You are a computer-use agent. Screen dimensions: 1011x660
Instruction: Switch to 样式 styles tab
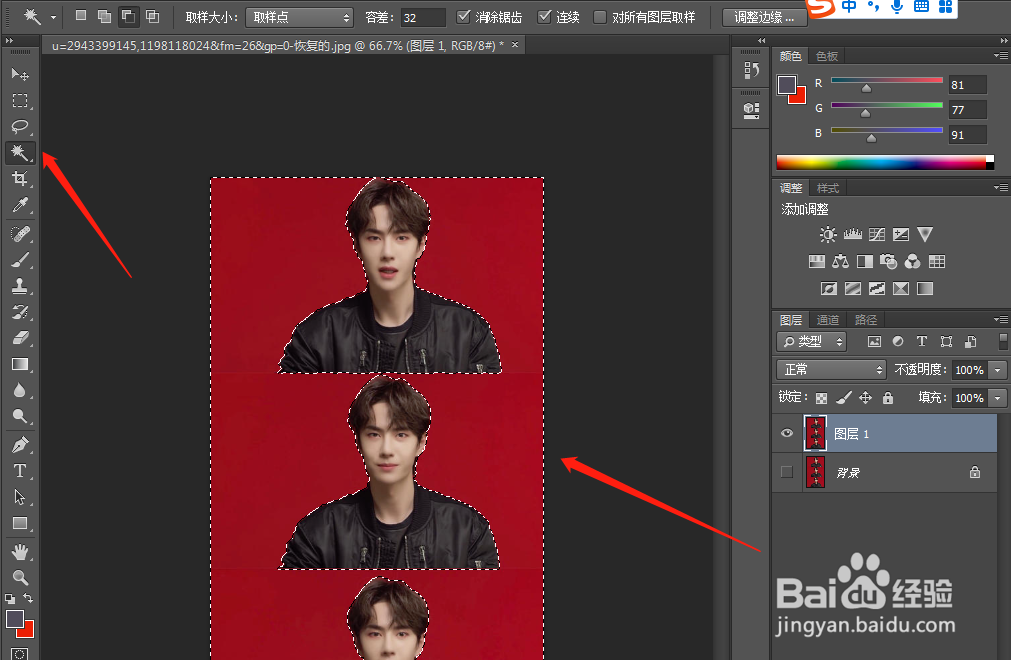pyautogui.click(x=828, y=188)
